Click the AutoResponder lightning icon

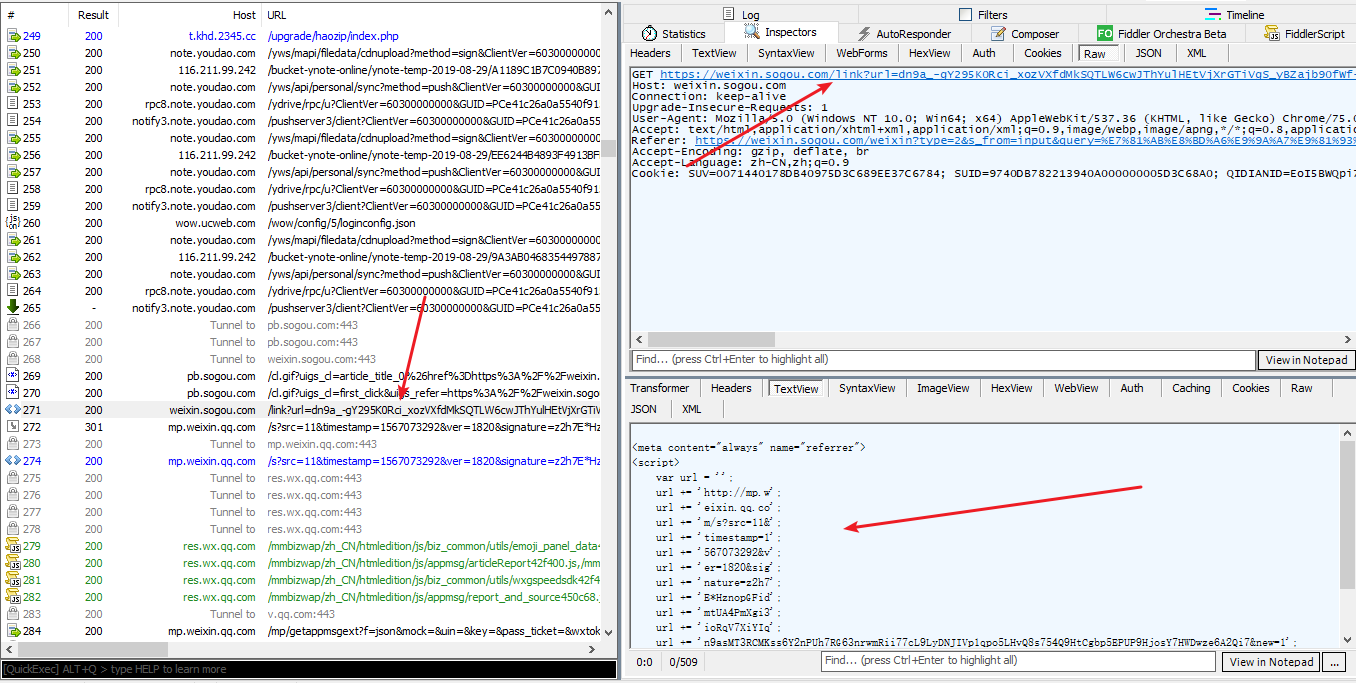pyautogui.click(x=864, y=34)
